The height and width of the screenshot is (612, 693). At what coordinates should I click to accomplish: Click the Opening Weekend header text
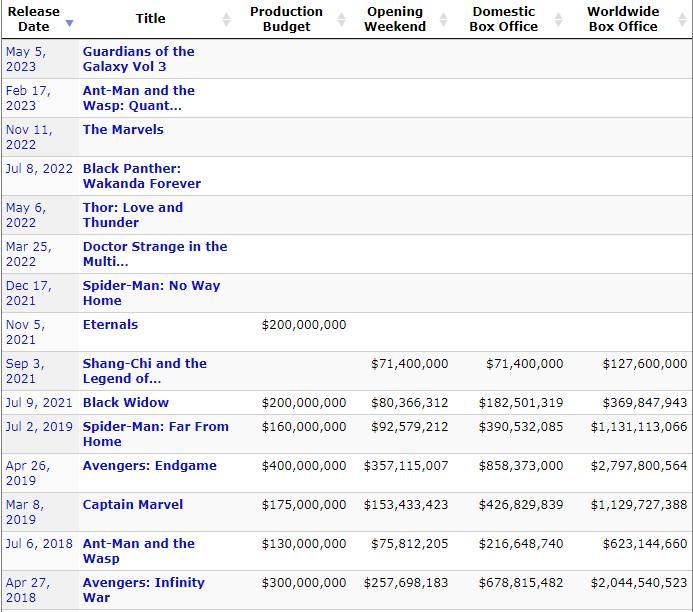(x=395, y=19)
